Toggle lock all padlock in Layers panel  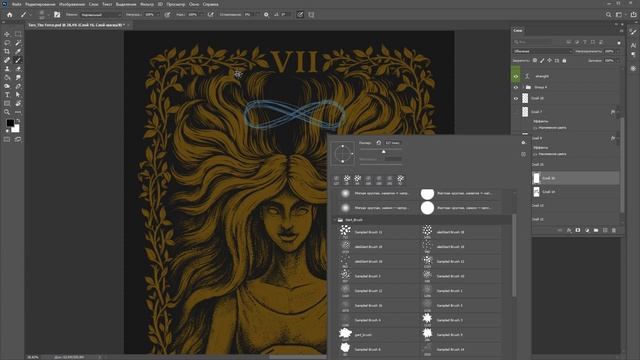(564, 60)
